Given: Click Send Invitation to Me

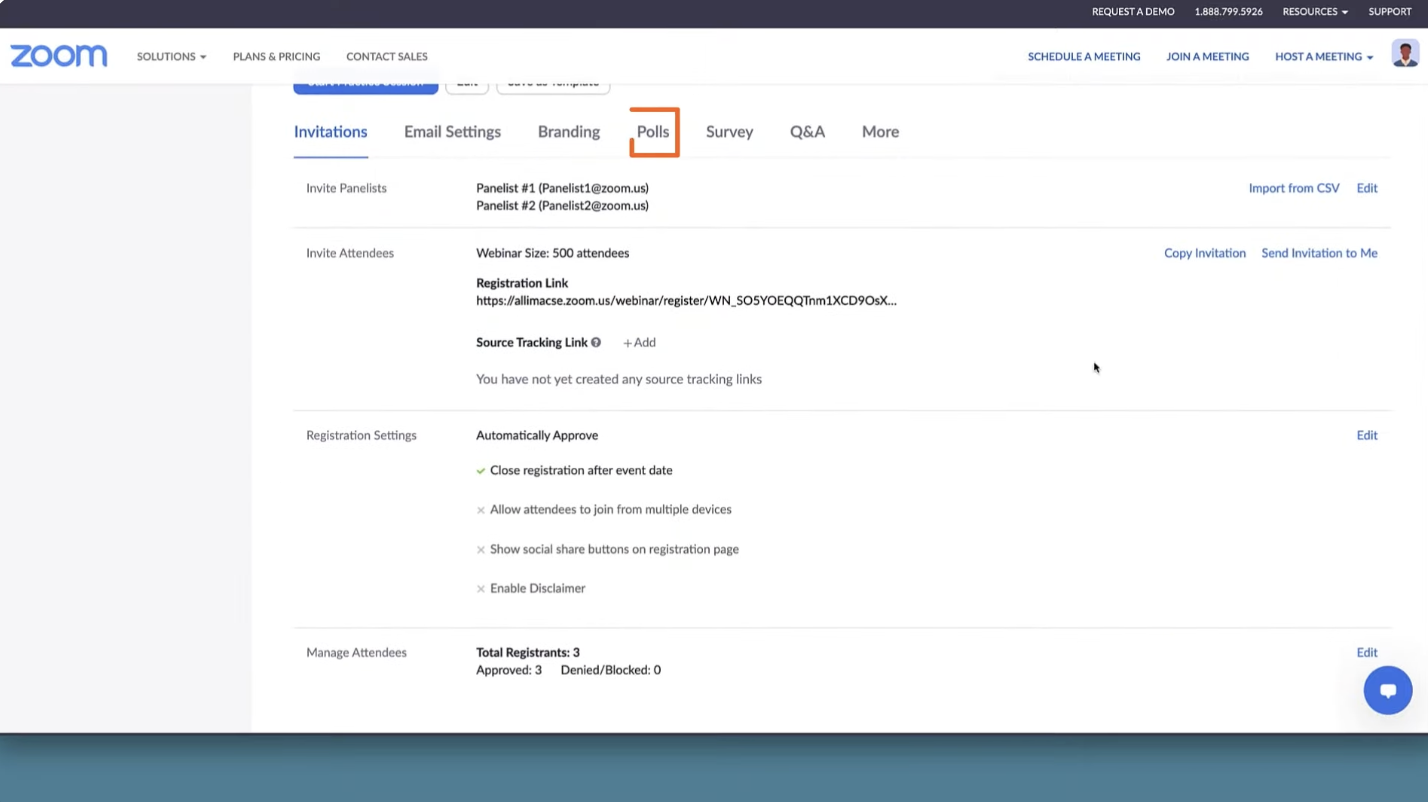Looking at the screenshot, I should (1319, 253).
